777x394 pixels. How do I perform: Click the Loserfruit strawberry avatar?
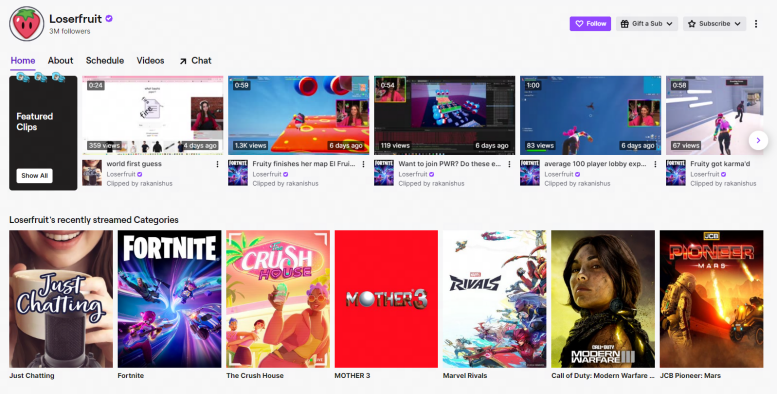26,23
